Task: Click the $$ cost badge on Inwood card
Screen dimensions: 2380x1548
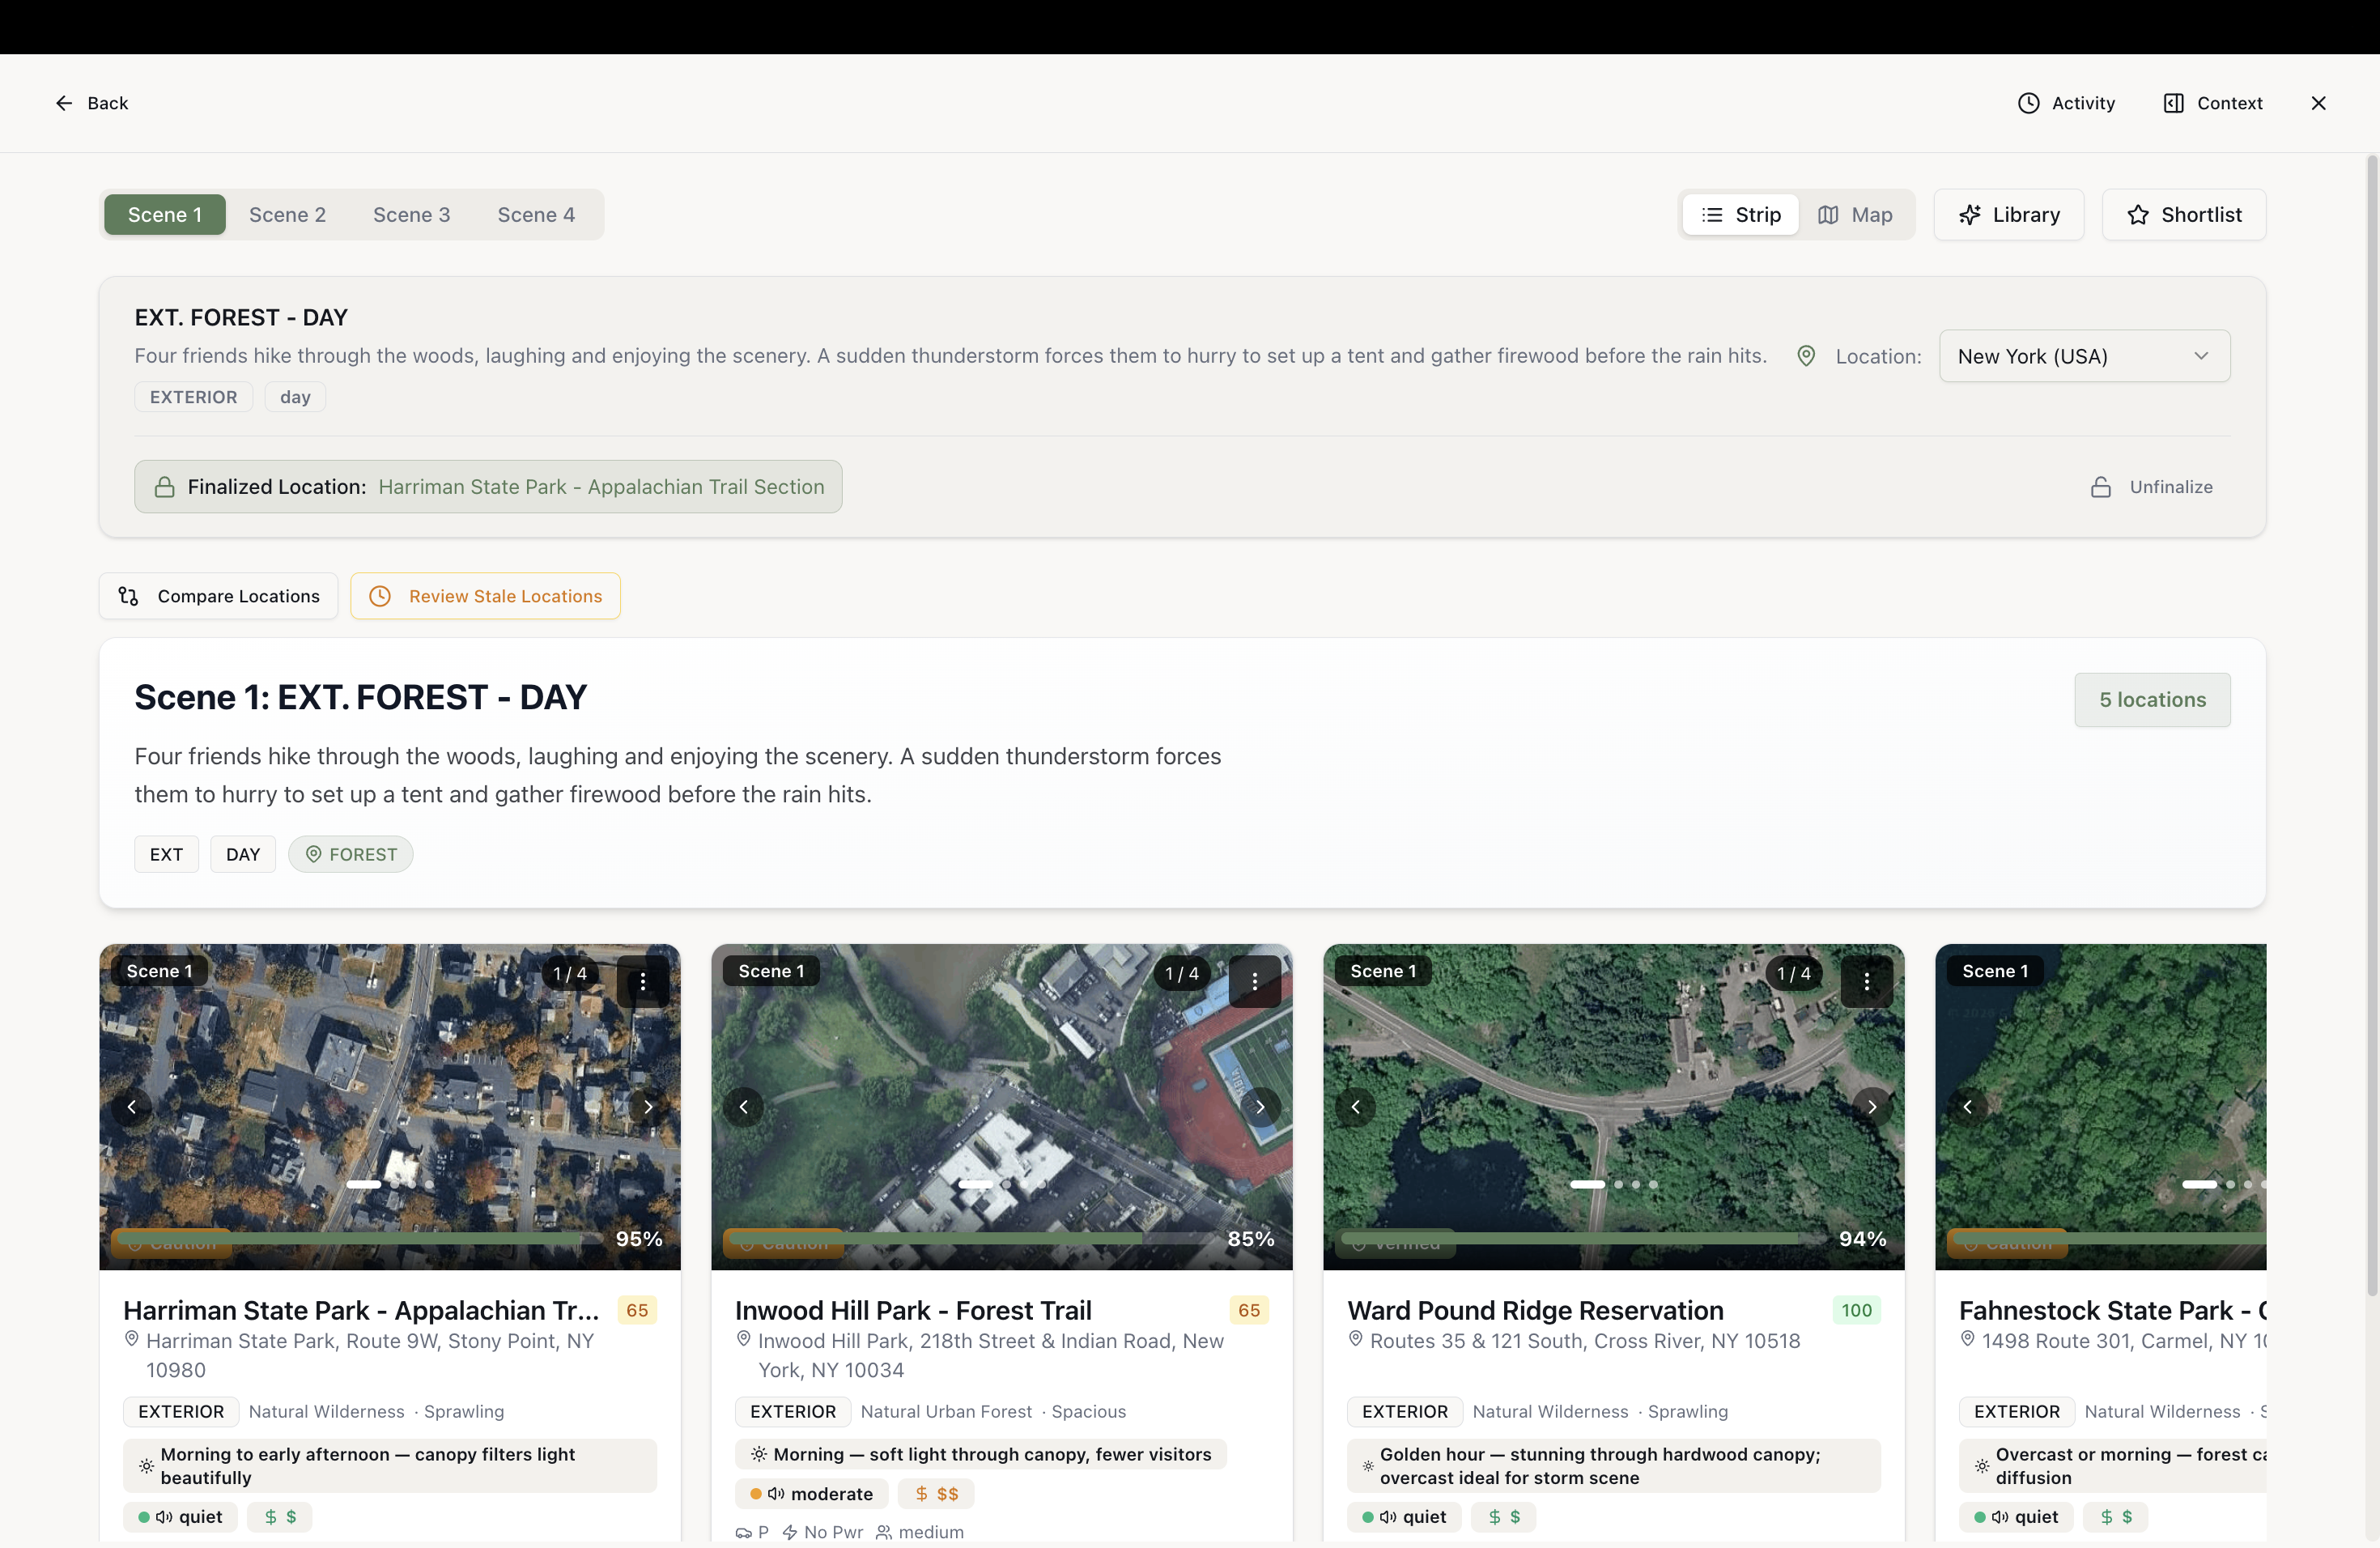Action: coord(936,1494)
